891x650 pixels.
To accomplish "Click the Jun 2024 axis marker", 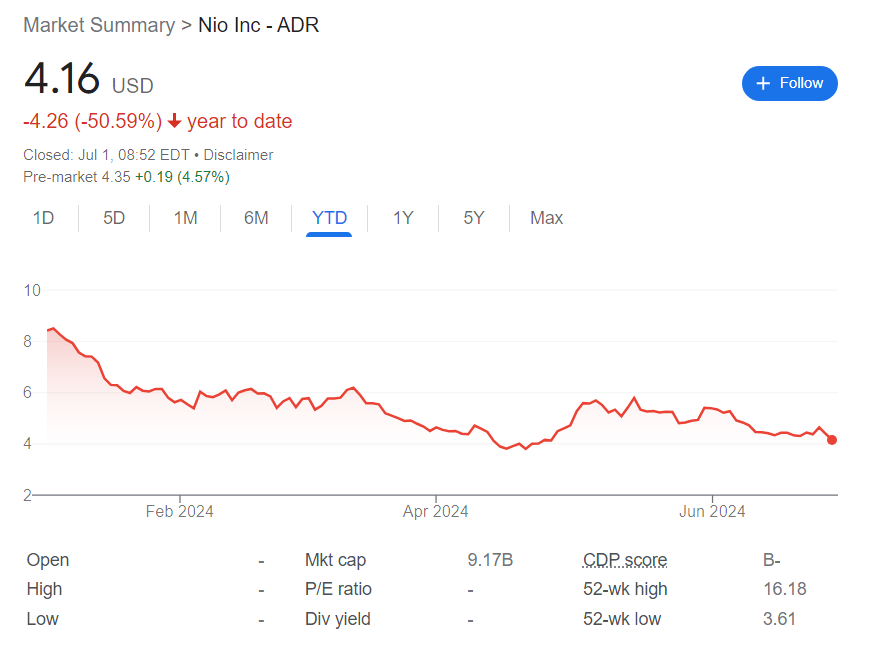I will (x=712, y=511).
